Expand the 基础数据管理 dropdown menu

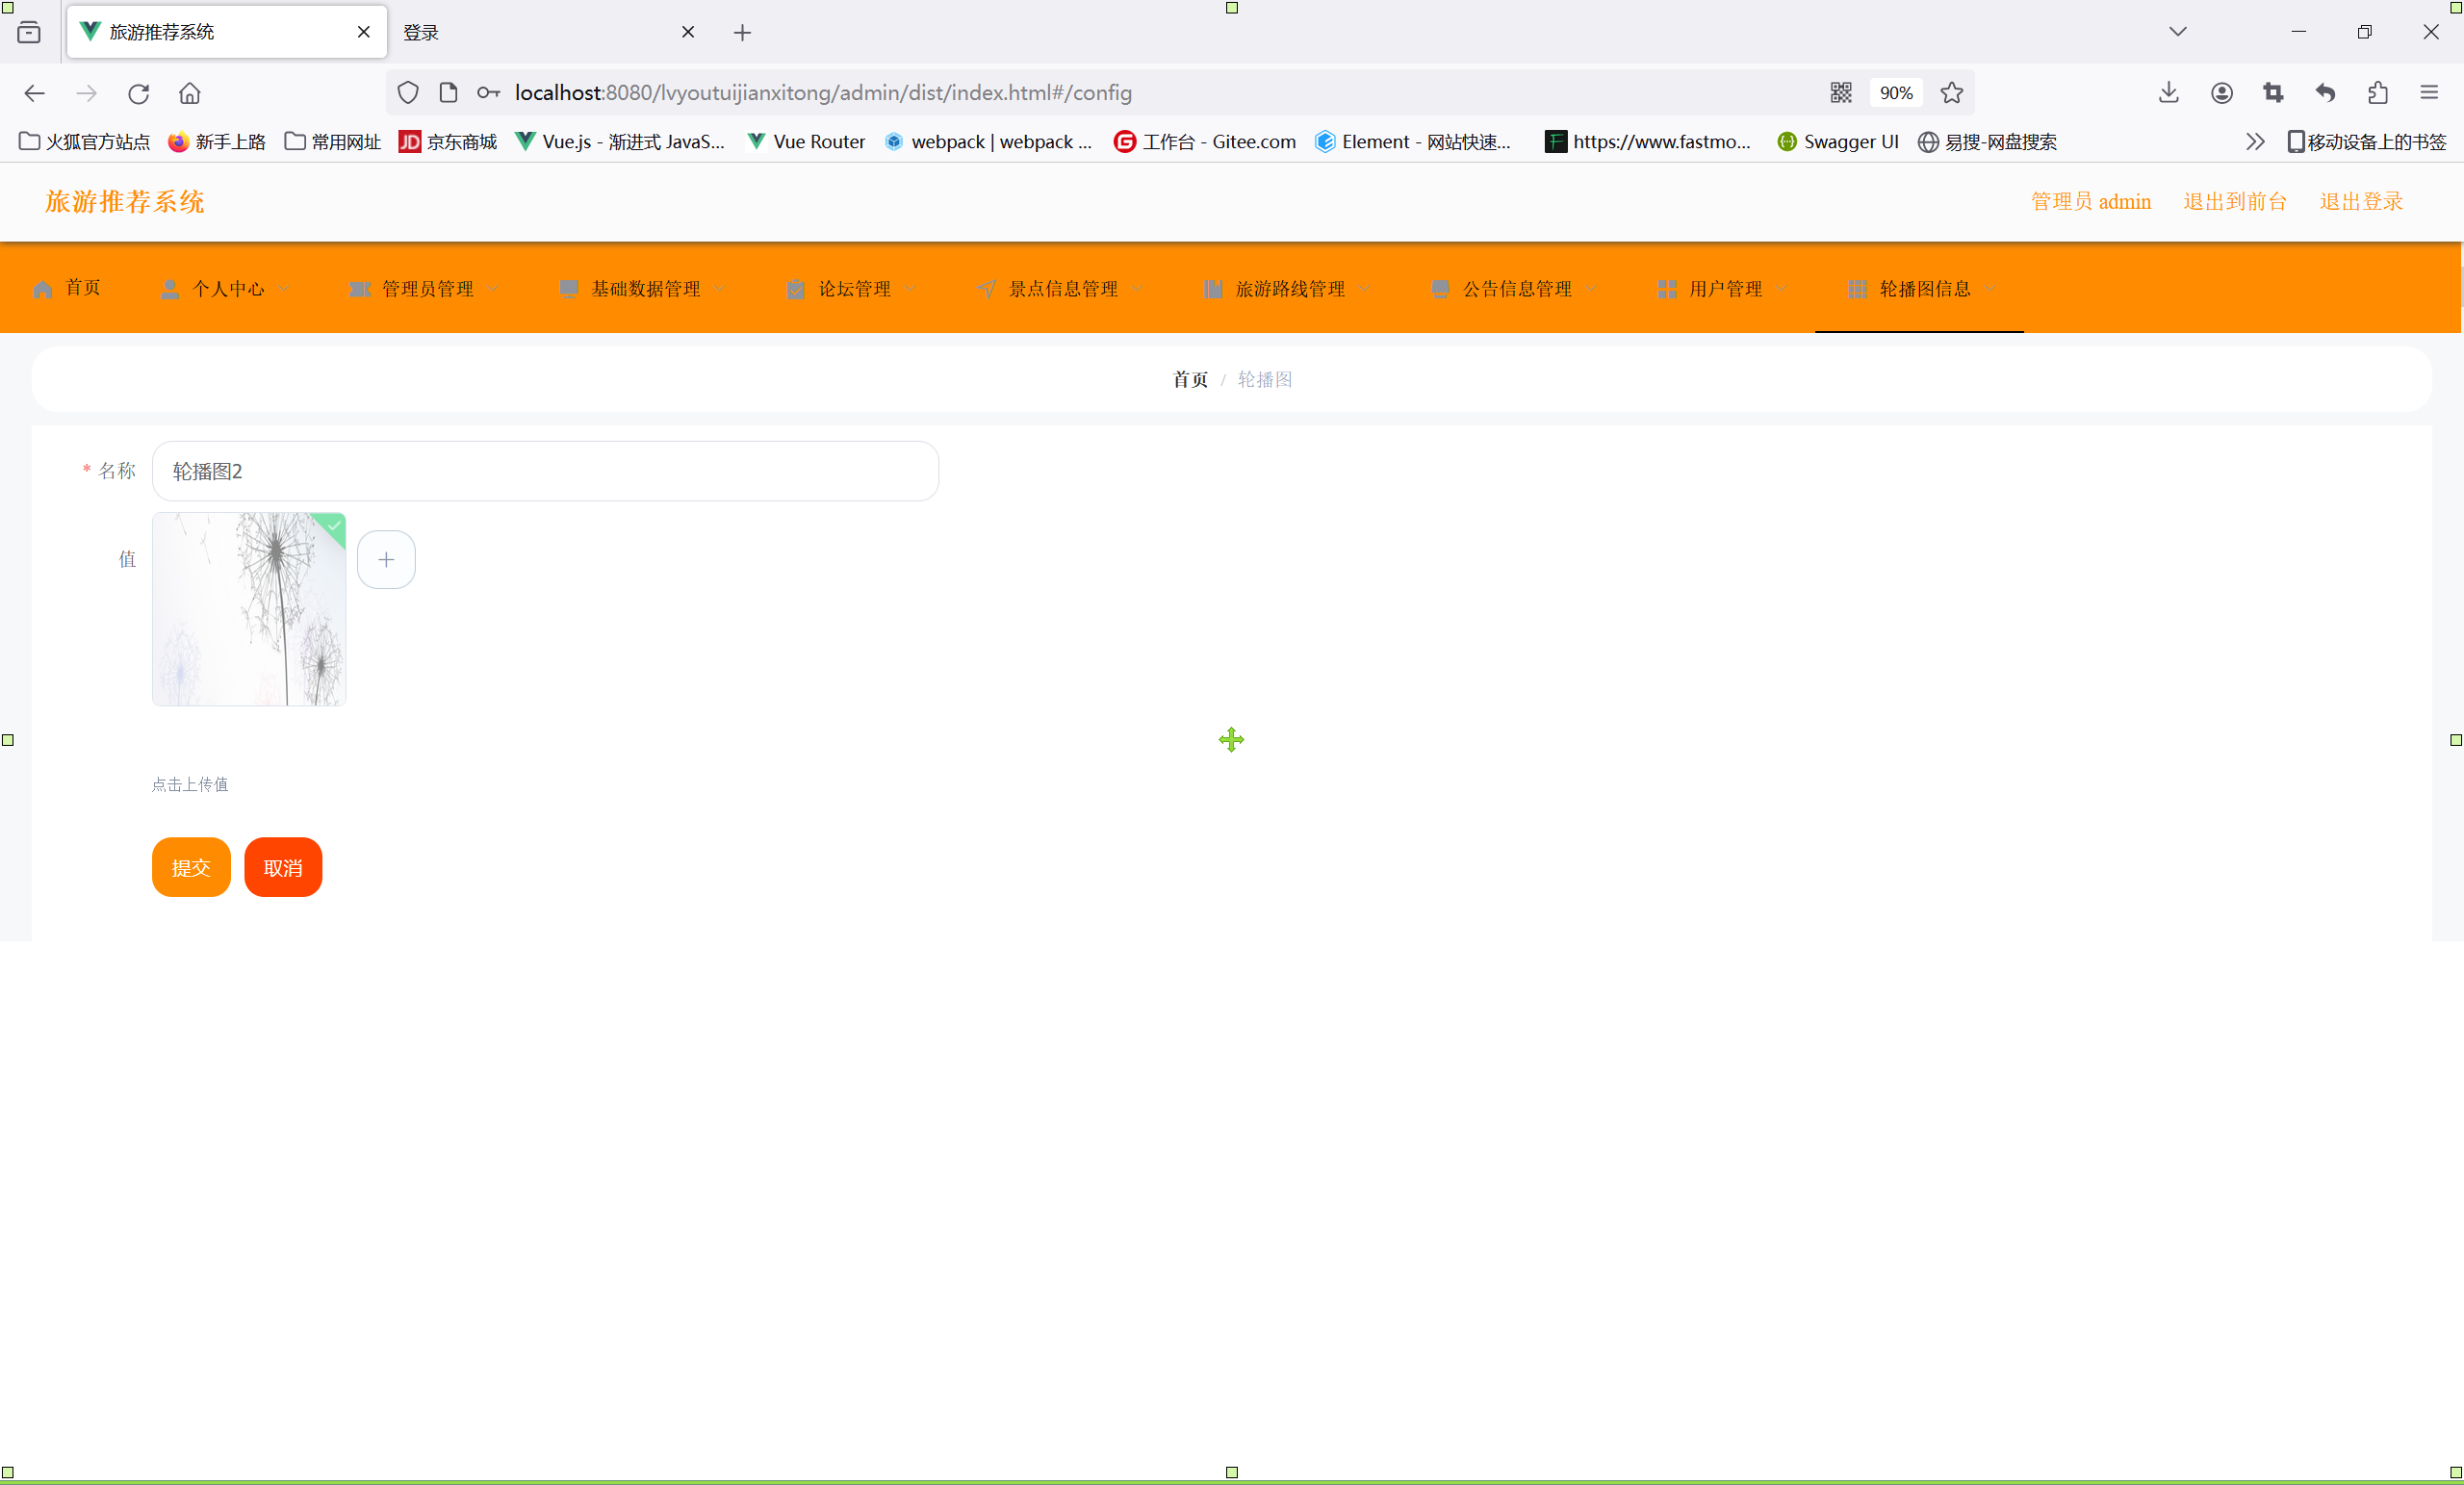coord(644,289)
